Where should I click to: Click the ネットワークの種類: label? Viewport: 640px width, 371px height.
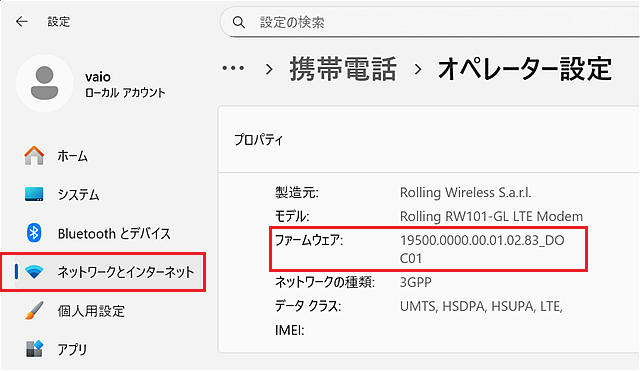tap(324, 282)
